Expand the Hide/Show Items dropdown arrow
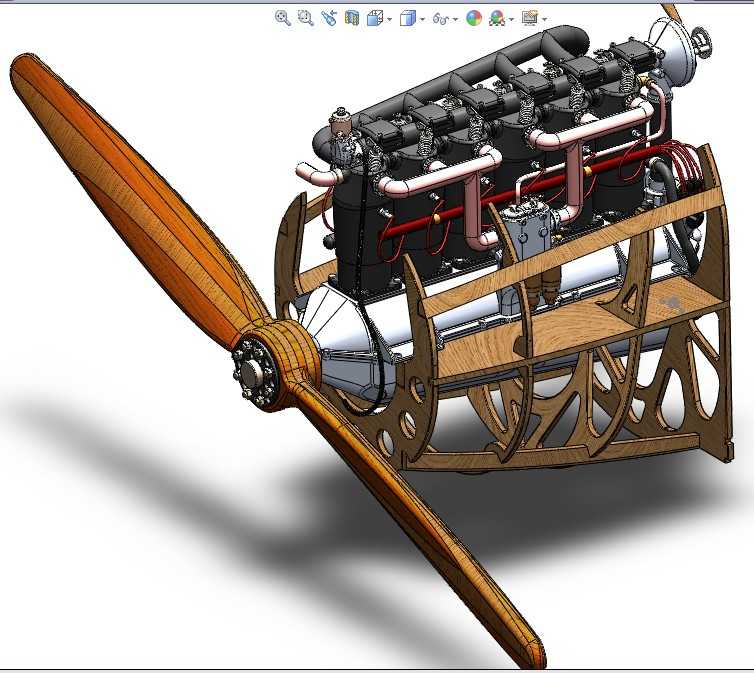 [x=455, y=19]
